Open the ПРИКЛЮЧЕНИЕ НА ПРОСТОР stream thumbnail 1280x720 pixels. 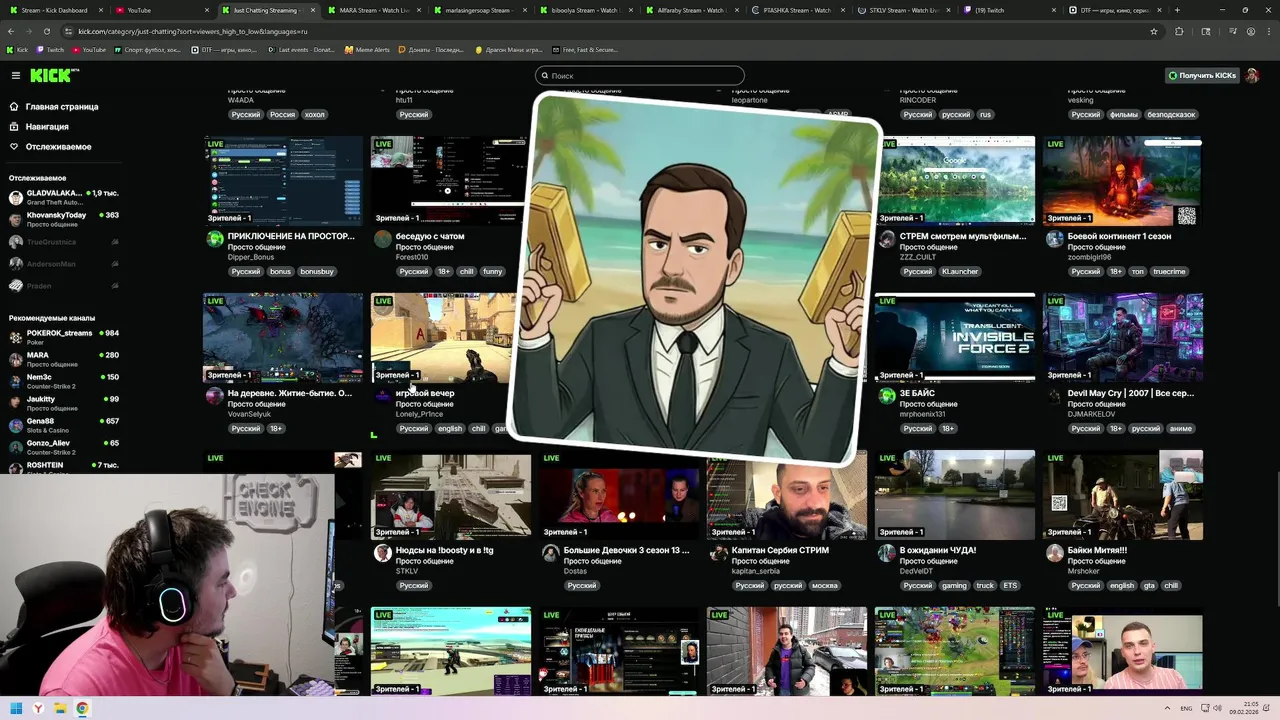pos(283,180)
